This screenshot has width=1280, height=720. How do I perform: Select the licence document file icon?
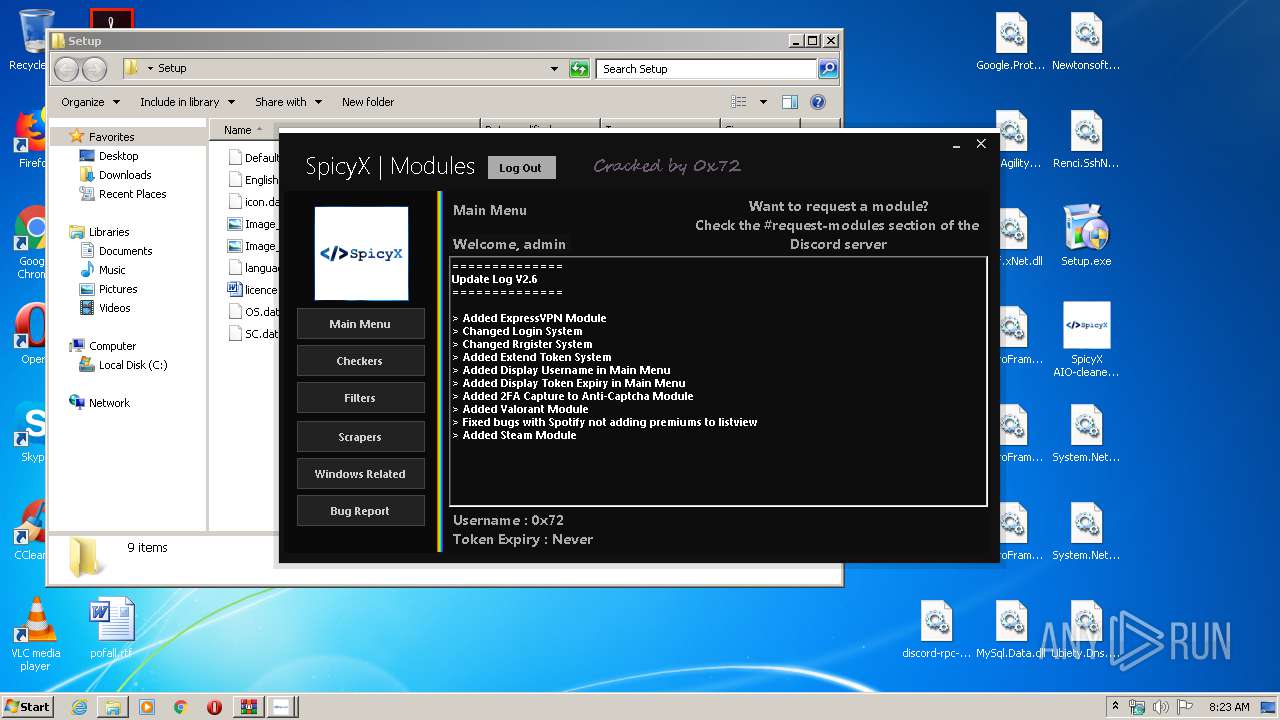point(235,290)
